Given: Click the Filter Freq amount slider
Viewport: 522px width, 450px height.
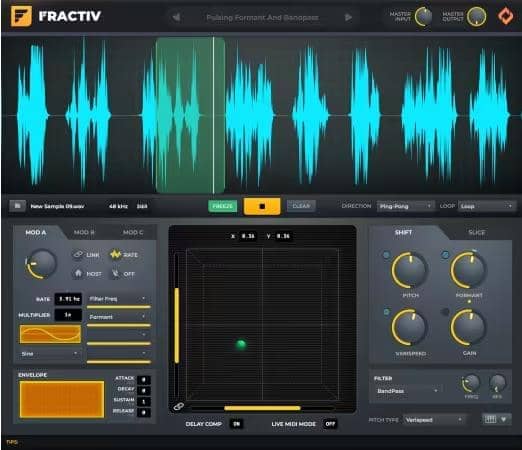Looking at the screenshot, I should (x=119, y=307).
